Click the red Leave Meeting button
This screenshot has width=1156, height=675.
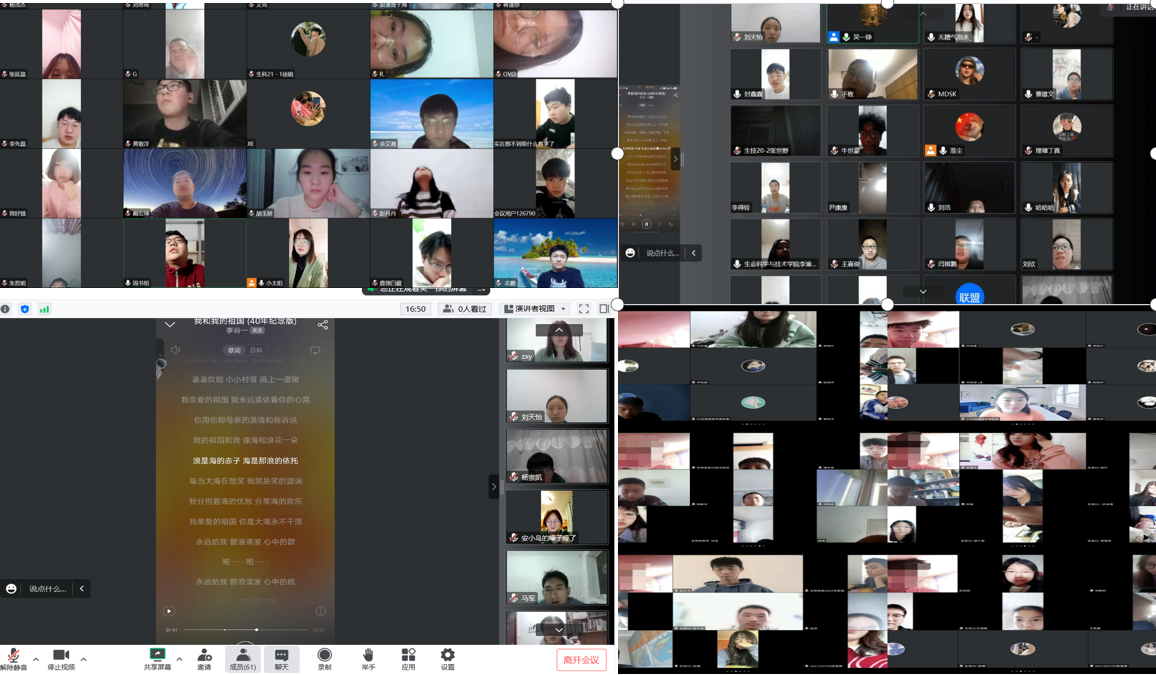pyautogui.click(x=581, y=660)
